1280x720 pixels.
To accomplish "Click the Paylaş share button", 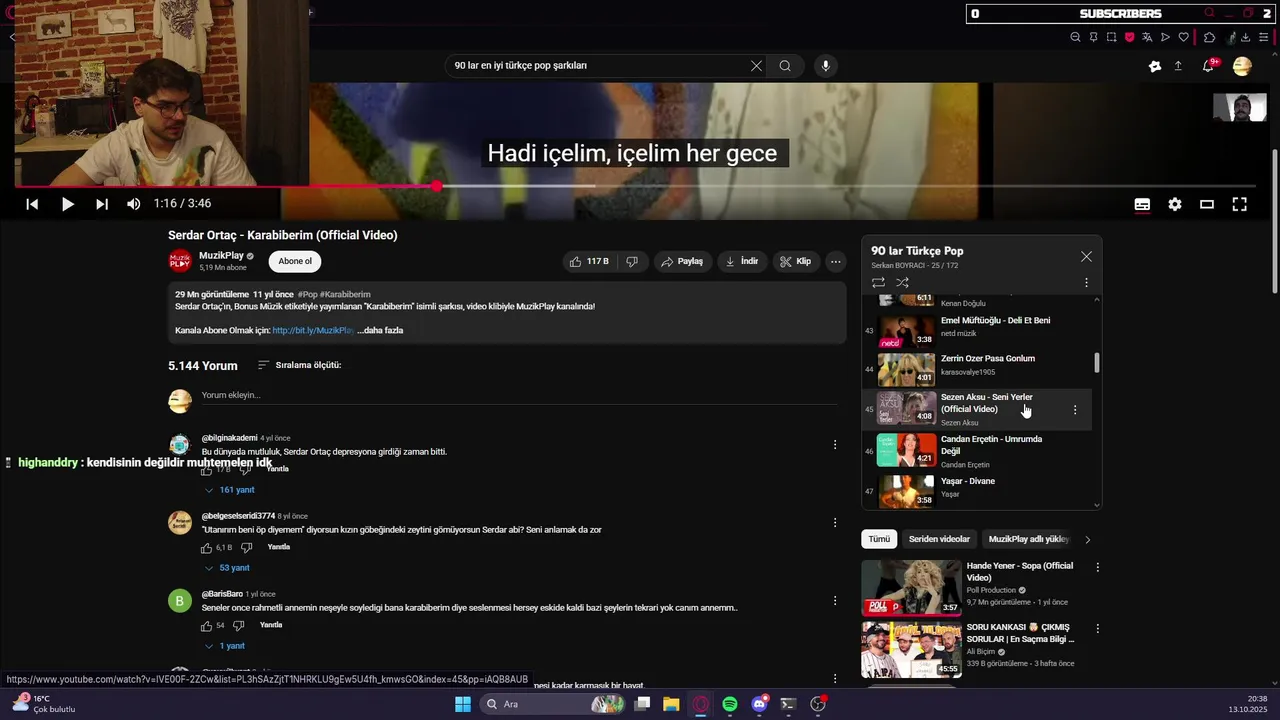I will (x=682, y=261).
